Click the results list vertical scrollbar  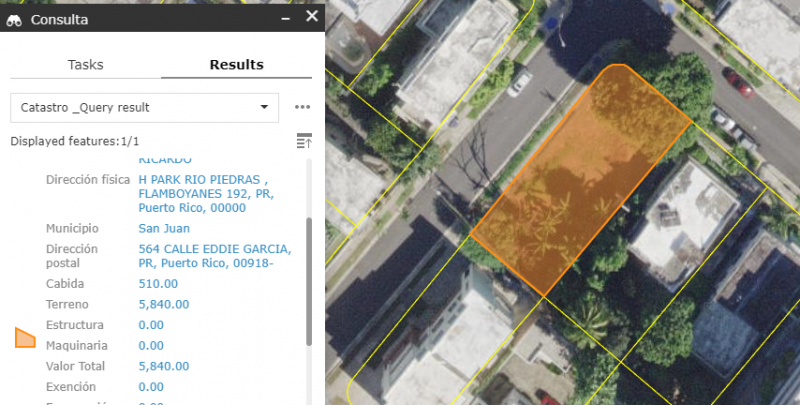(308, 280)
